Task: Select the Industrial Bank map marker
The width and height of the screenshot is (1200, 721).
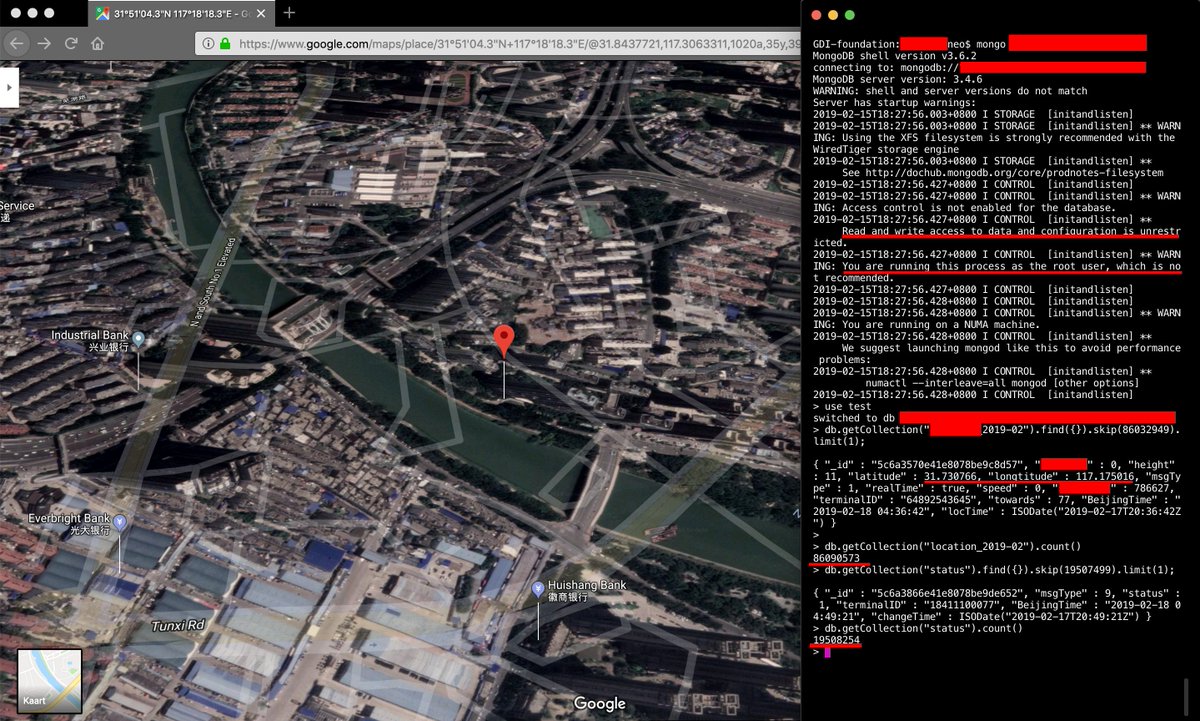Action: [x=138, y=340]
